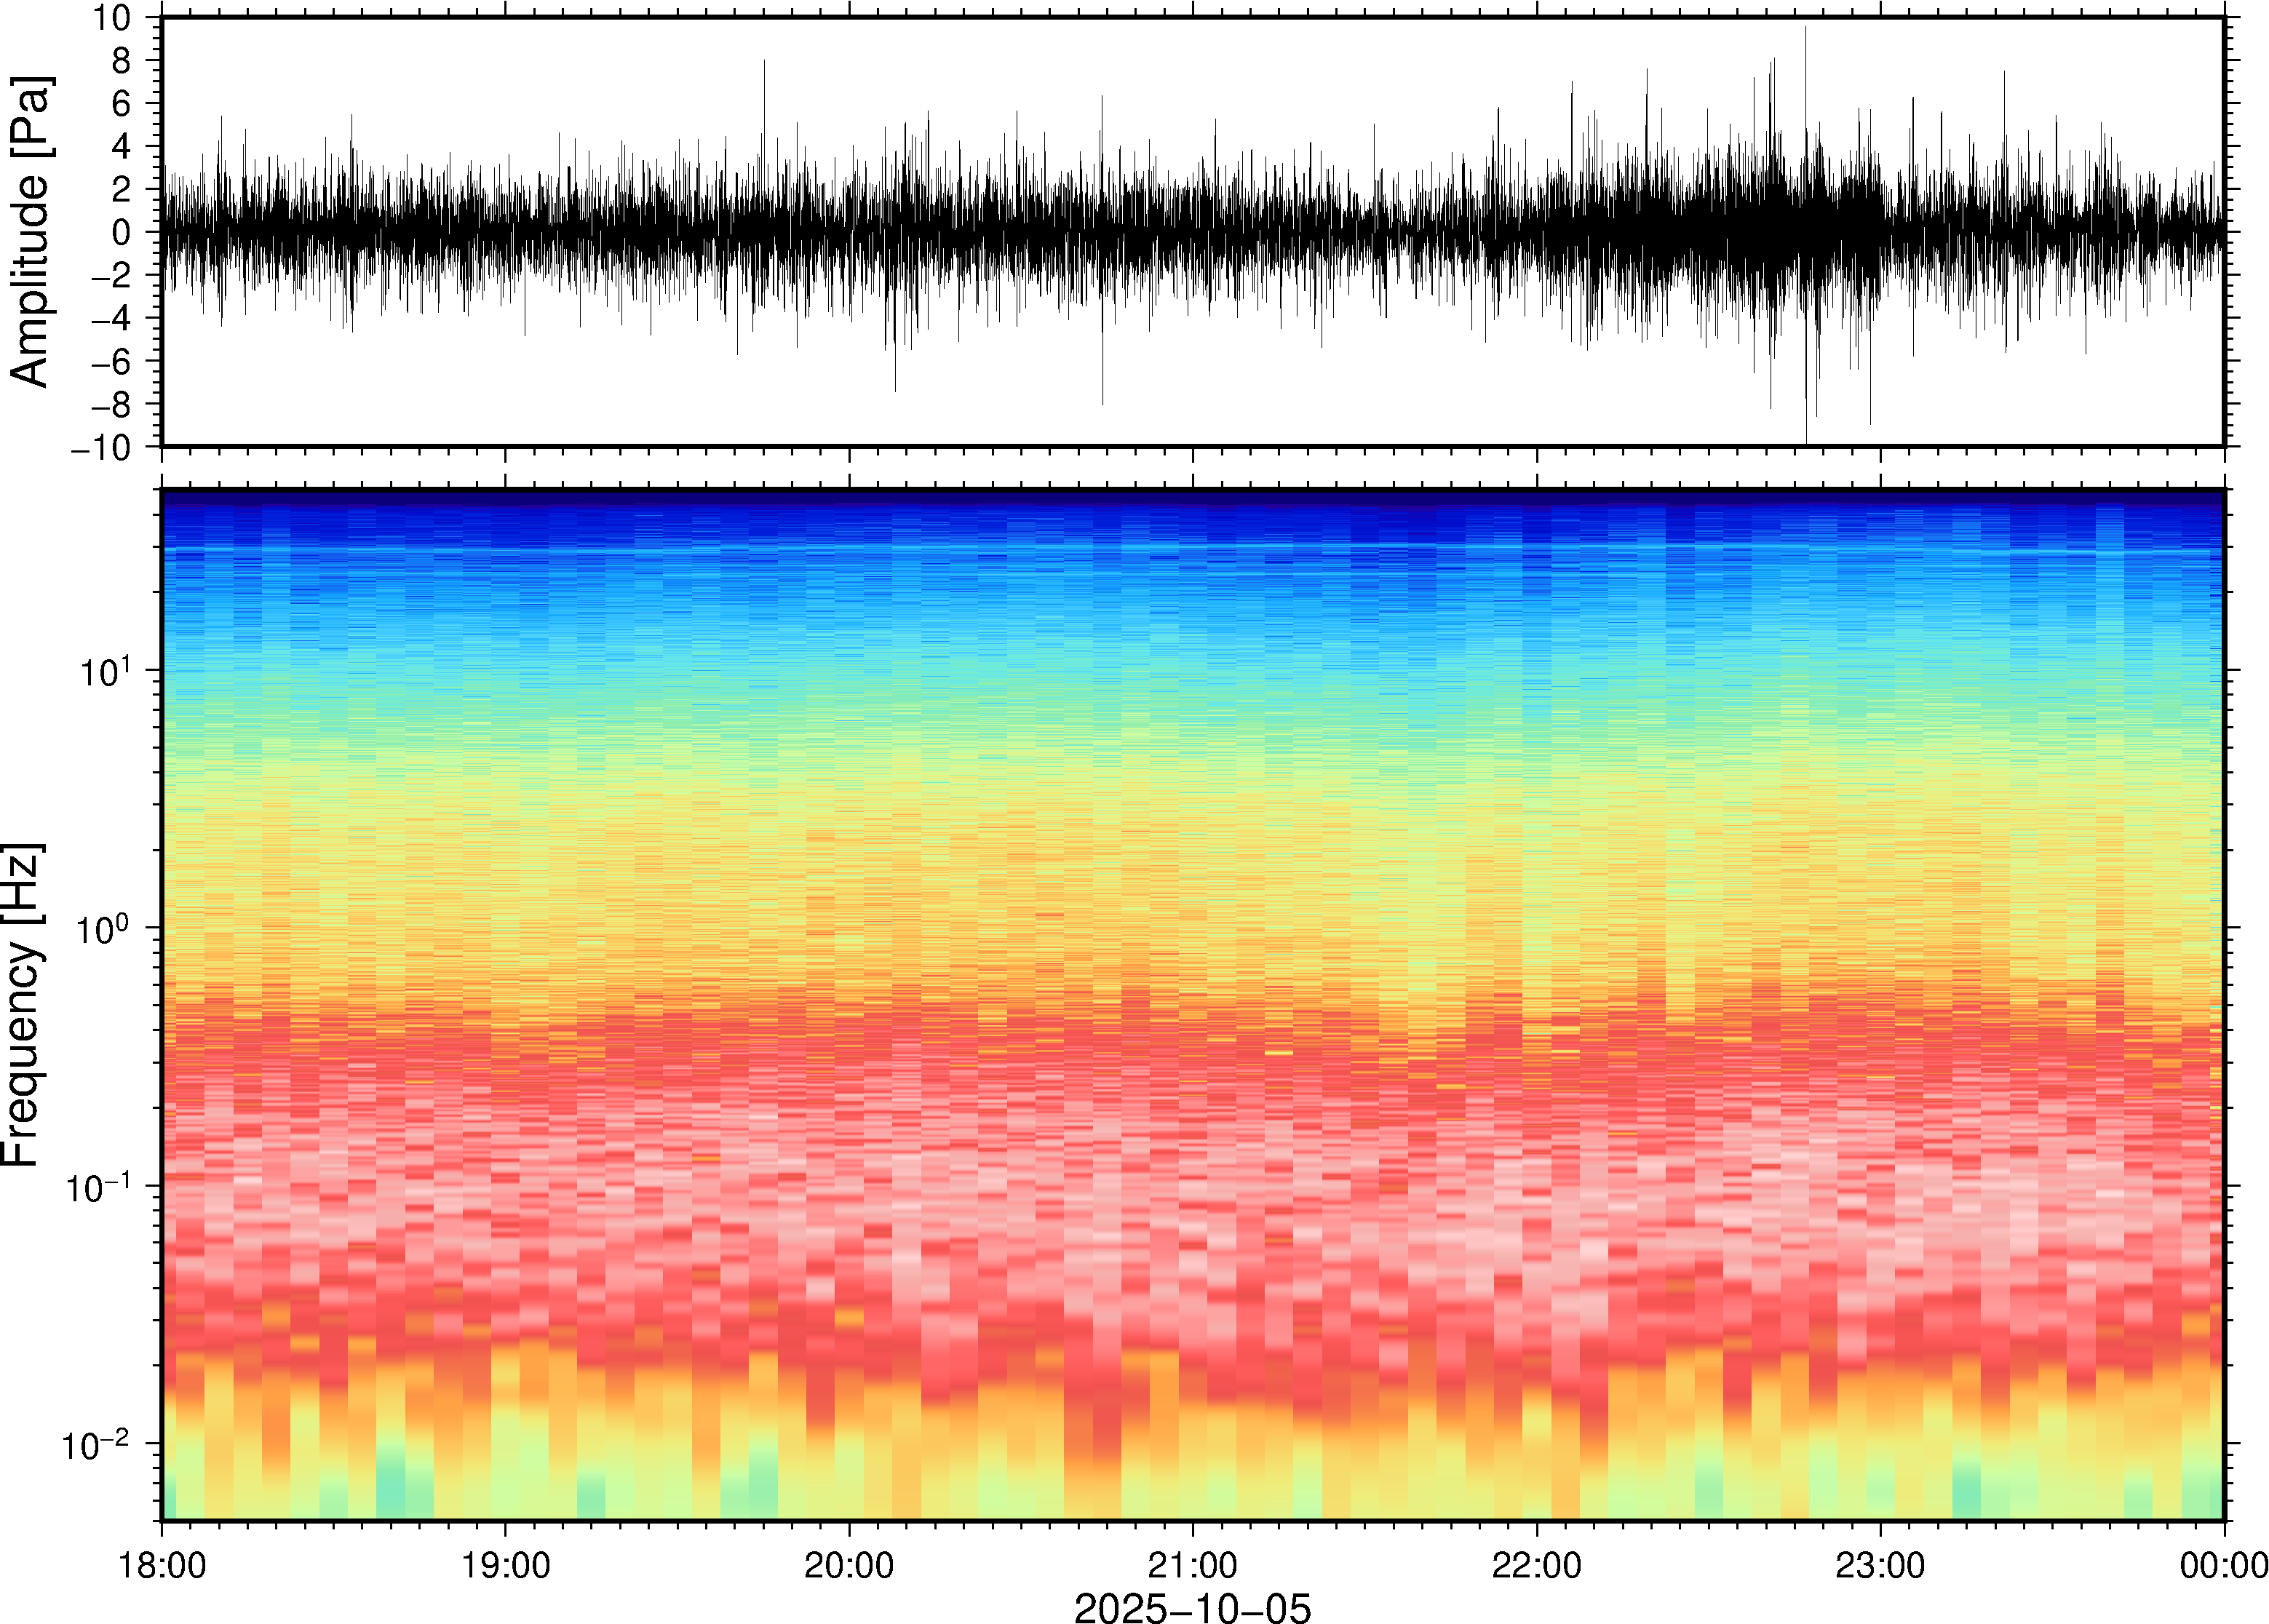Click the -10 amplitude tick label
This screenshot has height=1624, width=2269.
coord(101,448)
